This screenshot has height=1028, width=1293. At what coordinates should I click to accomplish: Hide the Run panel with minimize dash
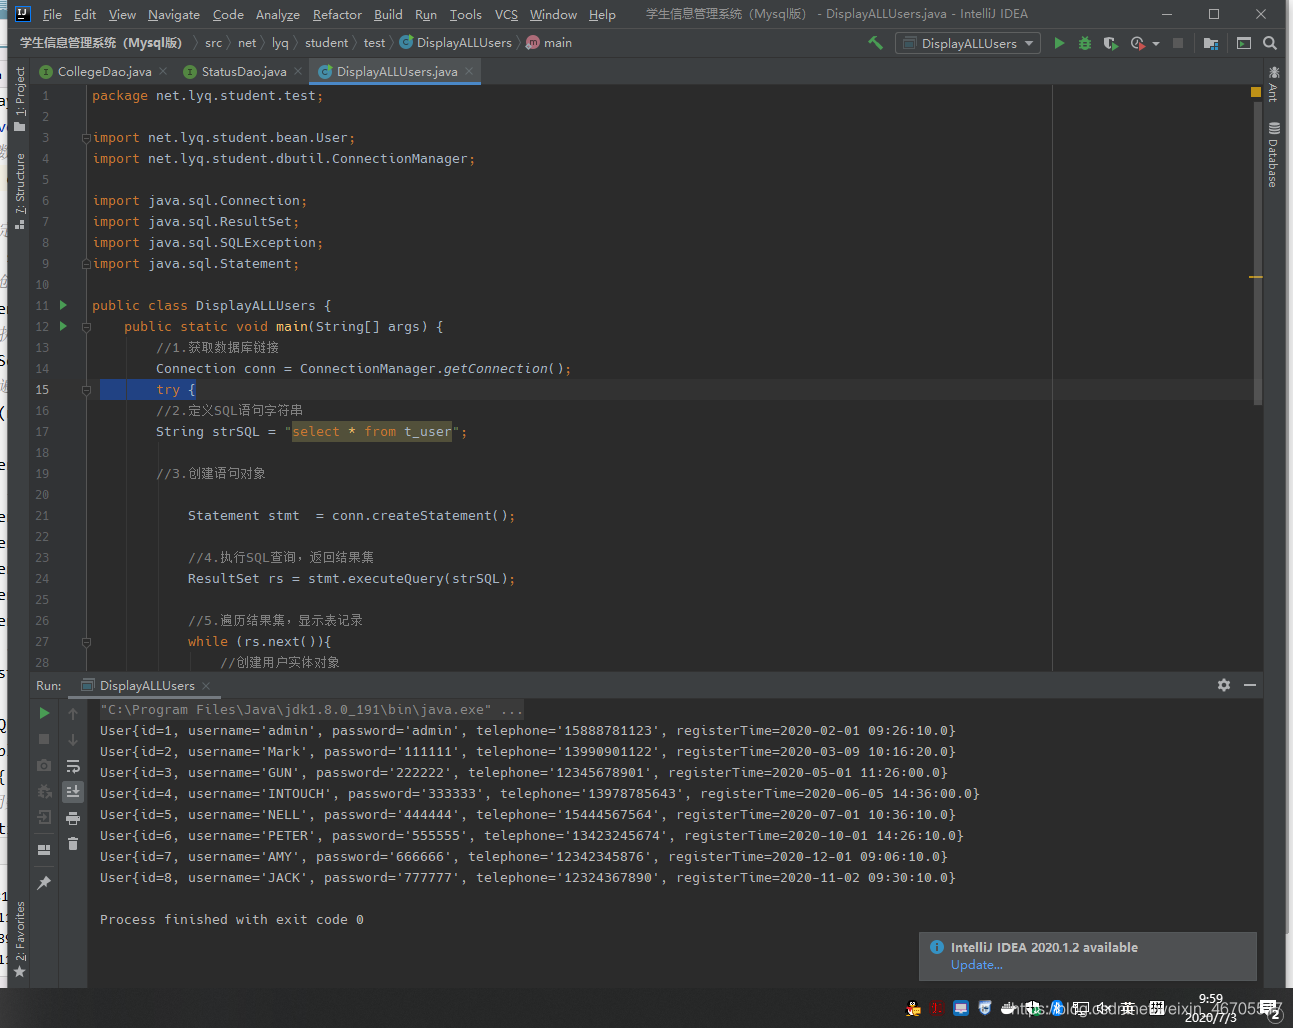1250,685
